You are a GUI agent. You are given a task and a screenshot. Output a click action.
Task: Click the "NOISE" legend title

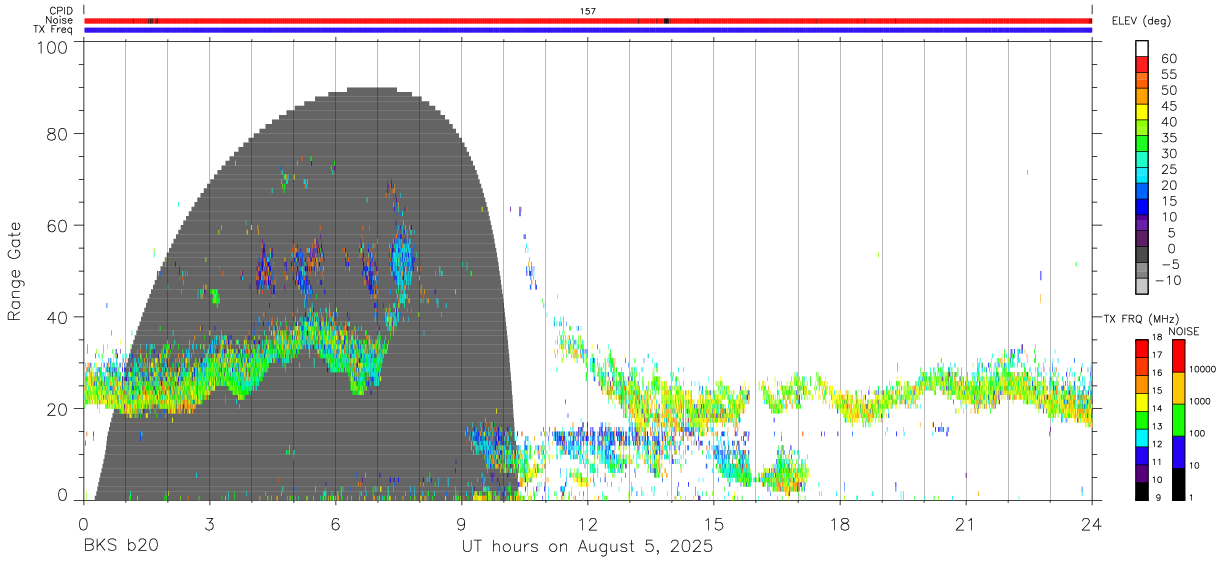pyautogui.click(x=1183, y=331)
